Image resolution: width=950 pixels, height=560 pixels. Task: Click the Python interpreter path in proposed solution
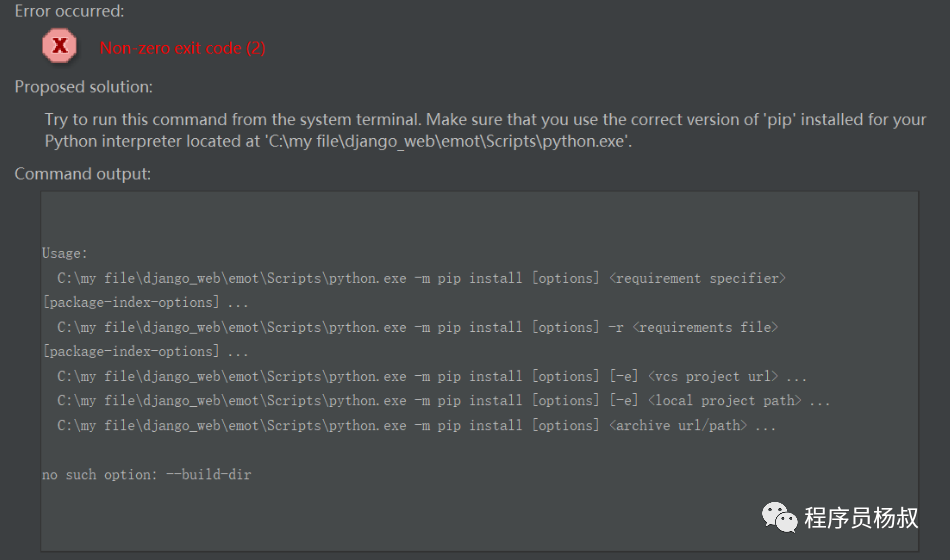(x=448, y=141)
